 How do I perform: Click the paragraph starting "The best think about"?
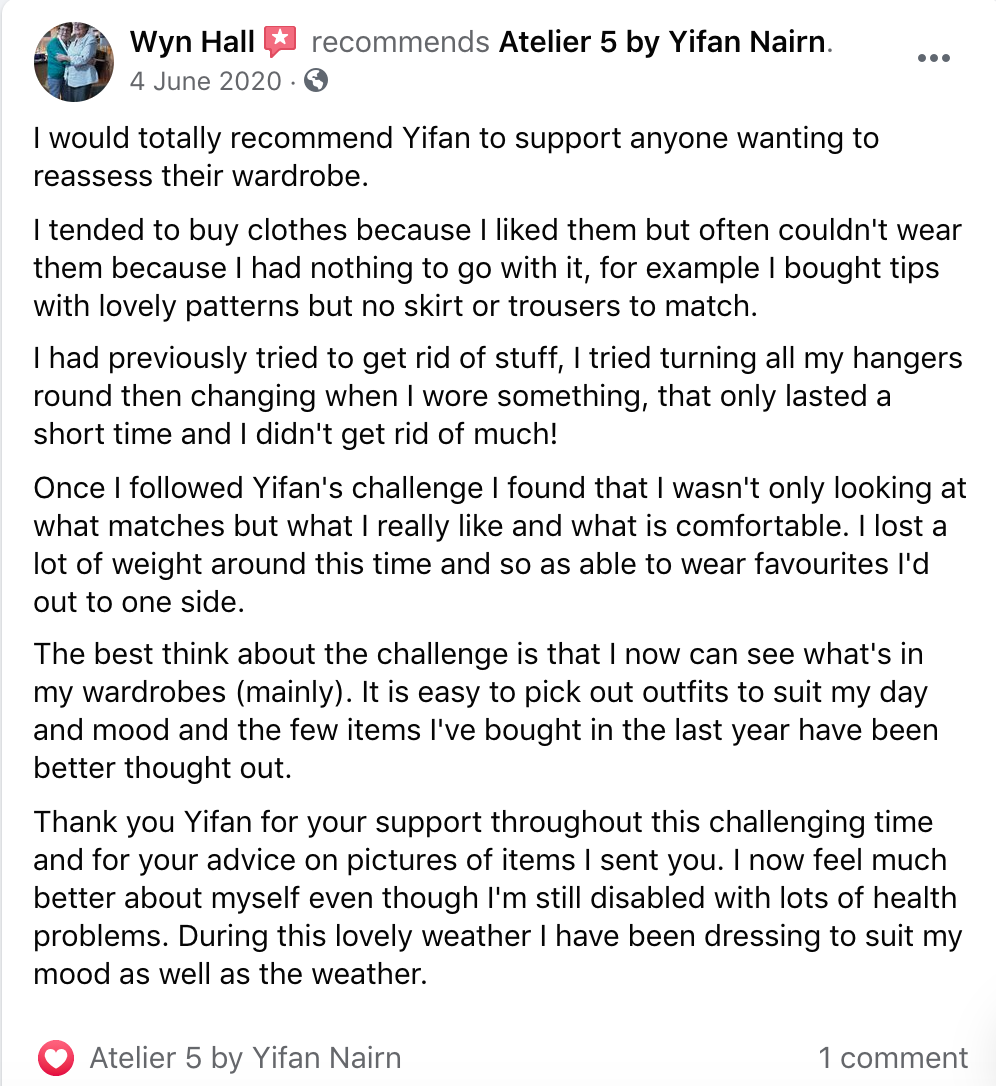[485, 710]
